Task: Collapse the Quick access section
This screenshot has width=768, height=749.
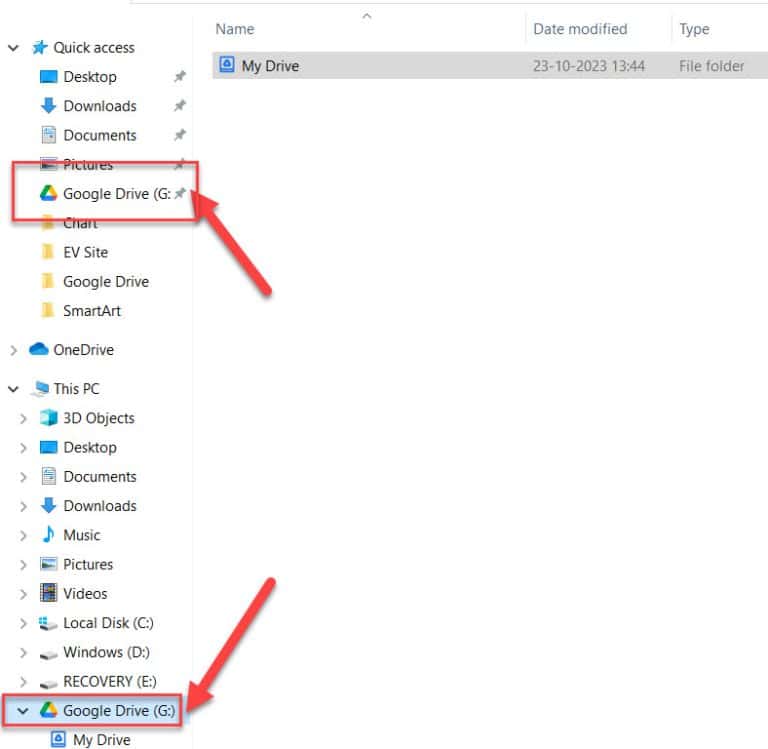Action: pyautogui.click(x=13, y=48)
